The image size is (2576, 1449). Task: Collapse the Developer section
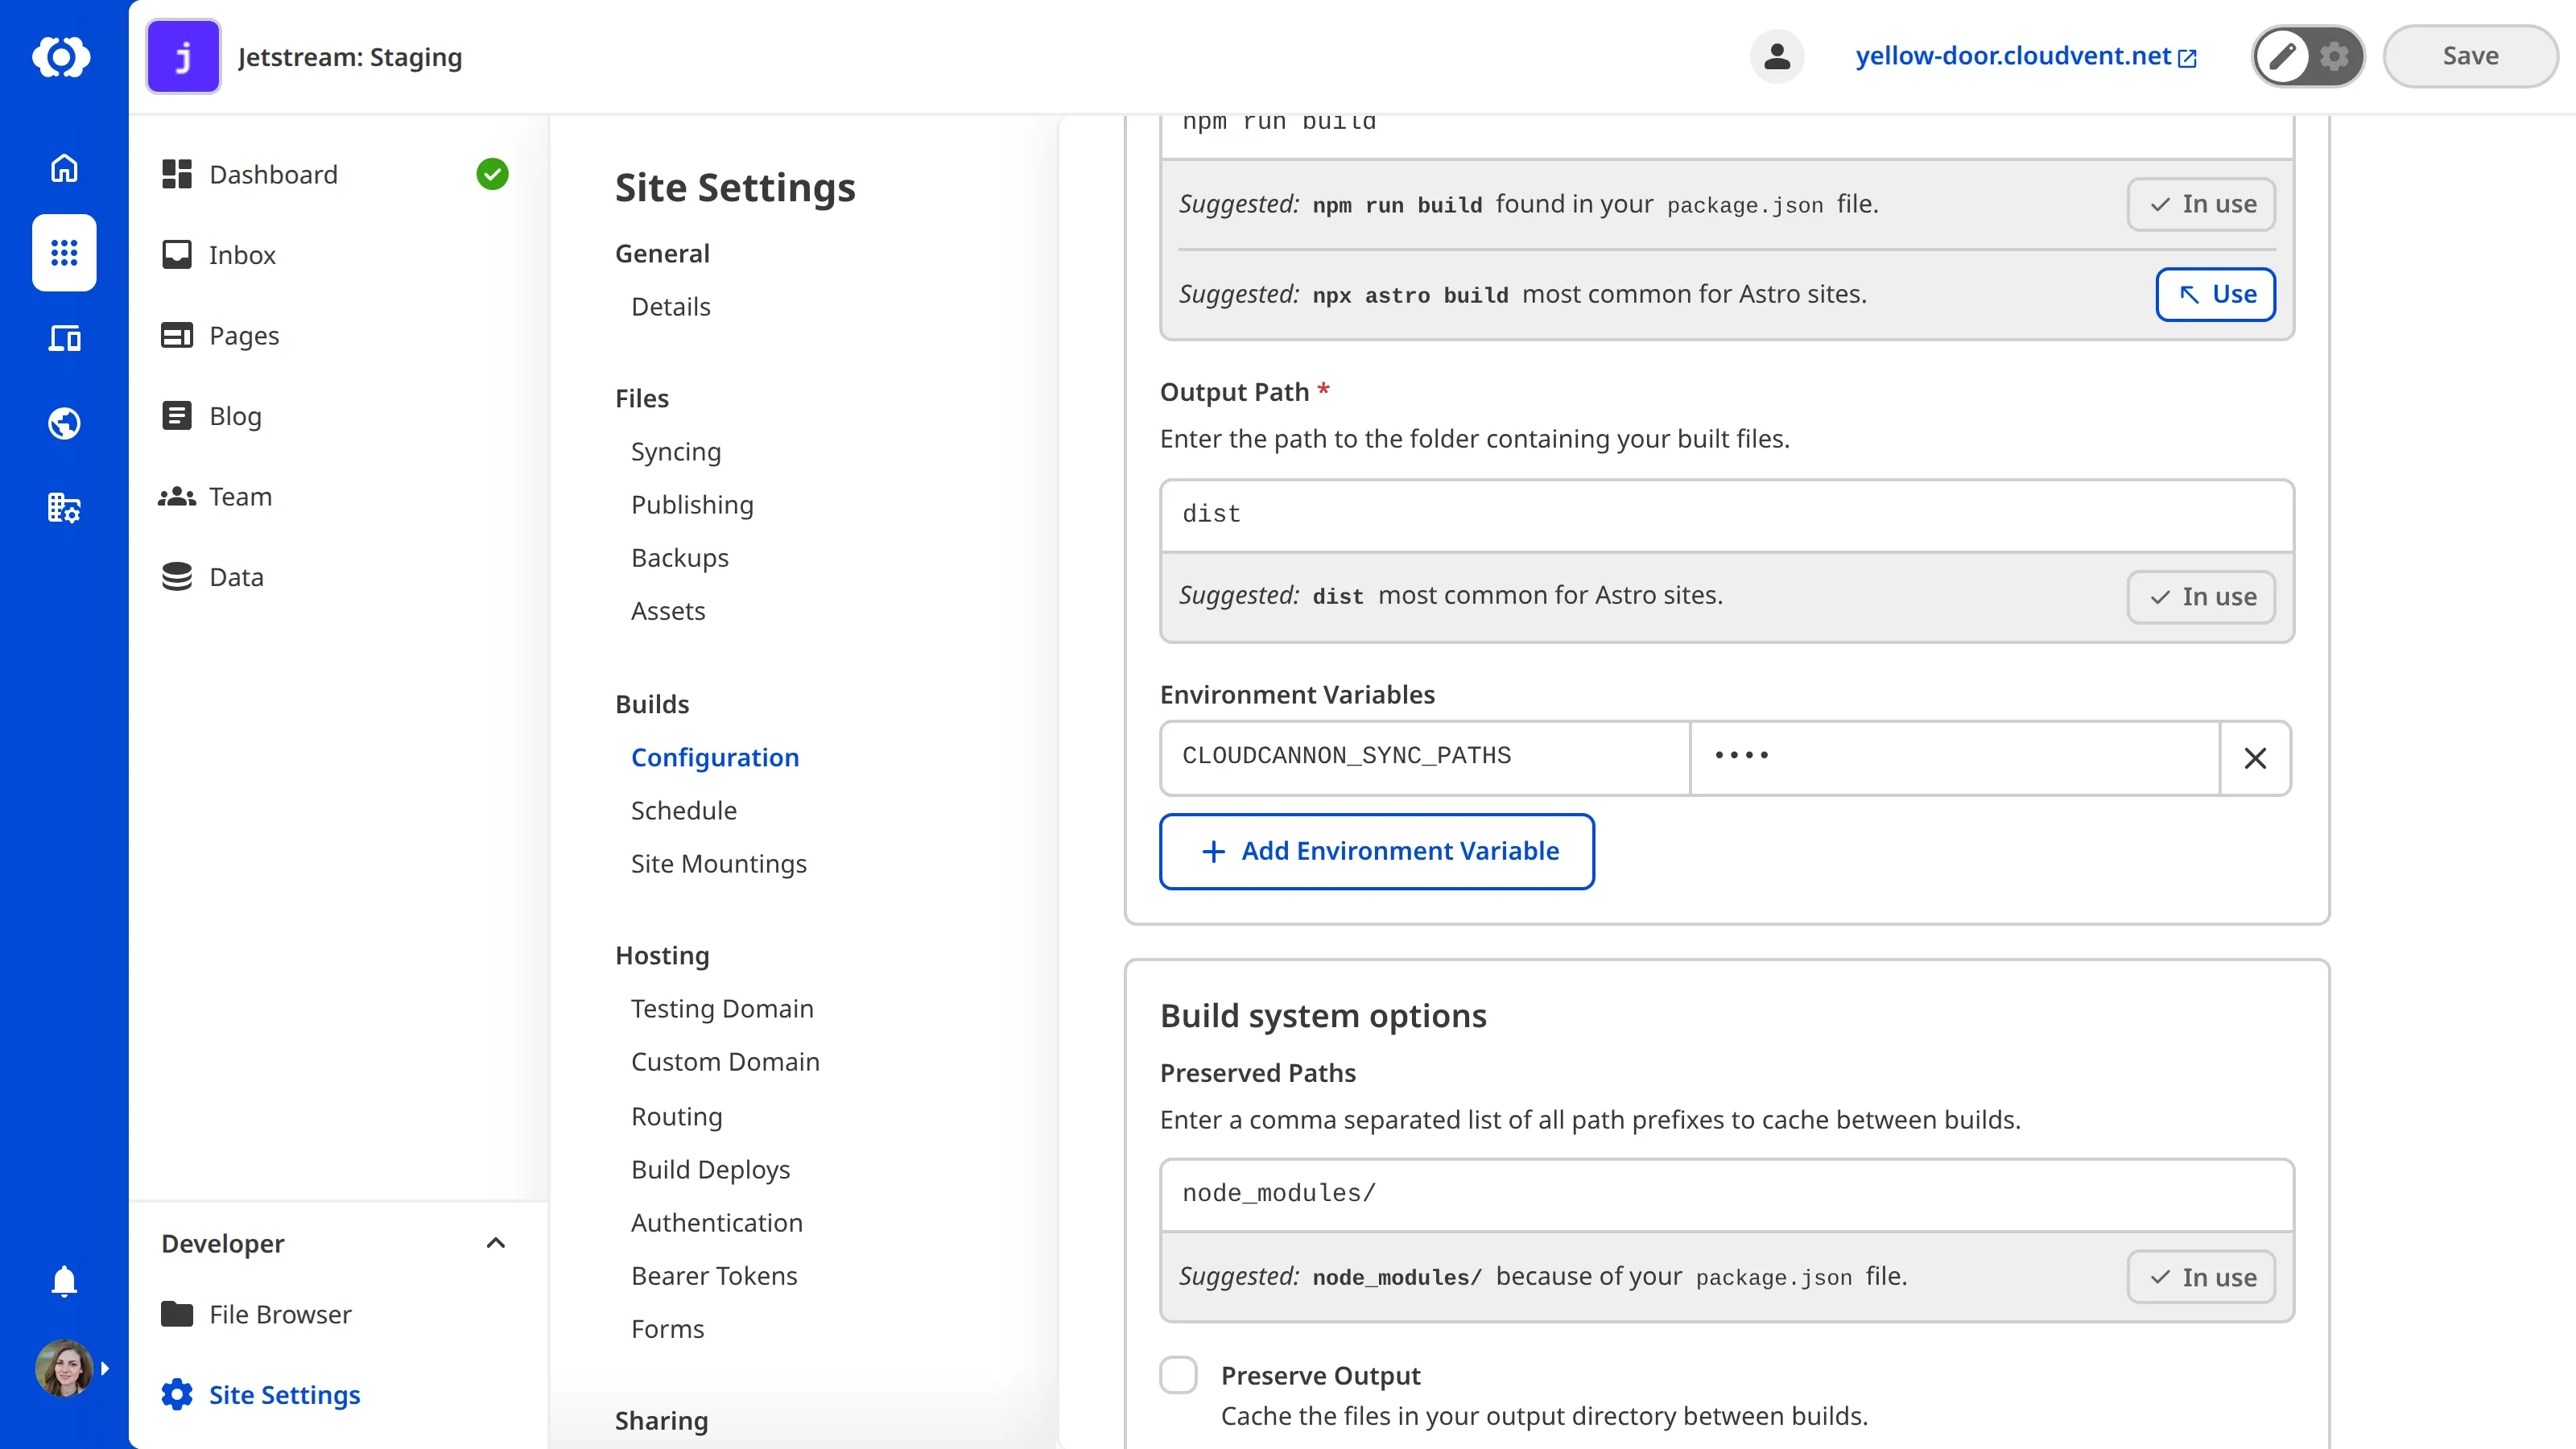[x=495, y=1243]
